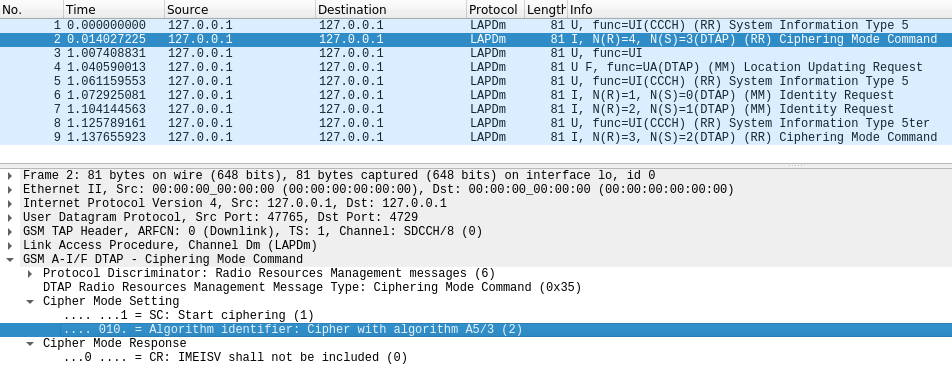Select packet 9 Ciphering Mode Command row
This screenshot has width=952, height=371.
[476, 137]
